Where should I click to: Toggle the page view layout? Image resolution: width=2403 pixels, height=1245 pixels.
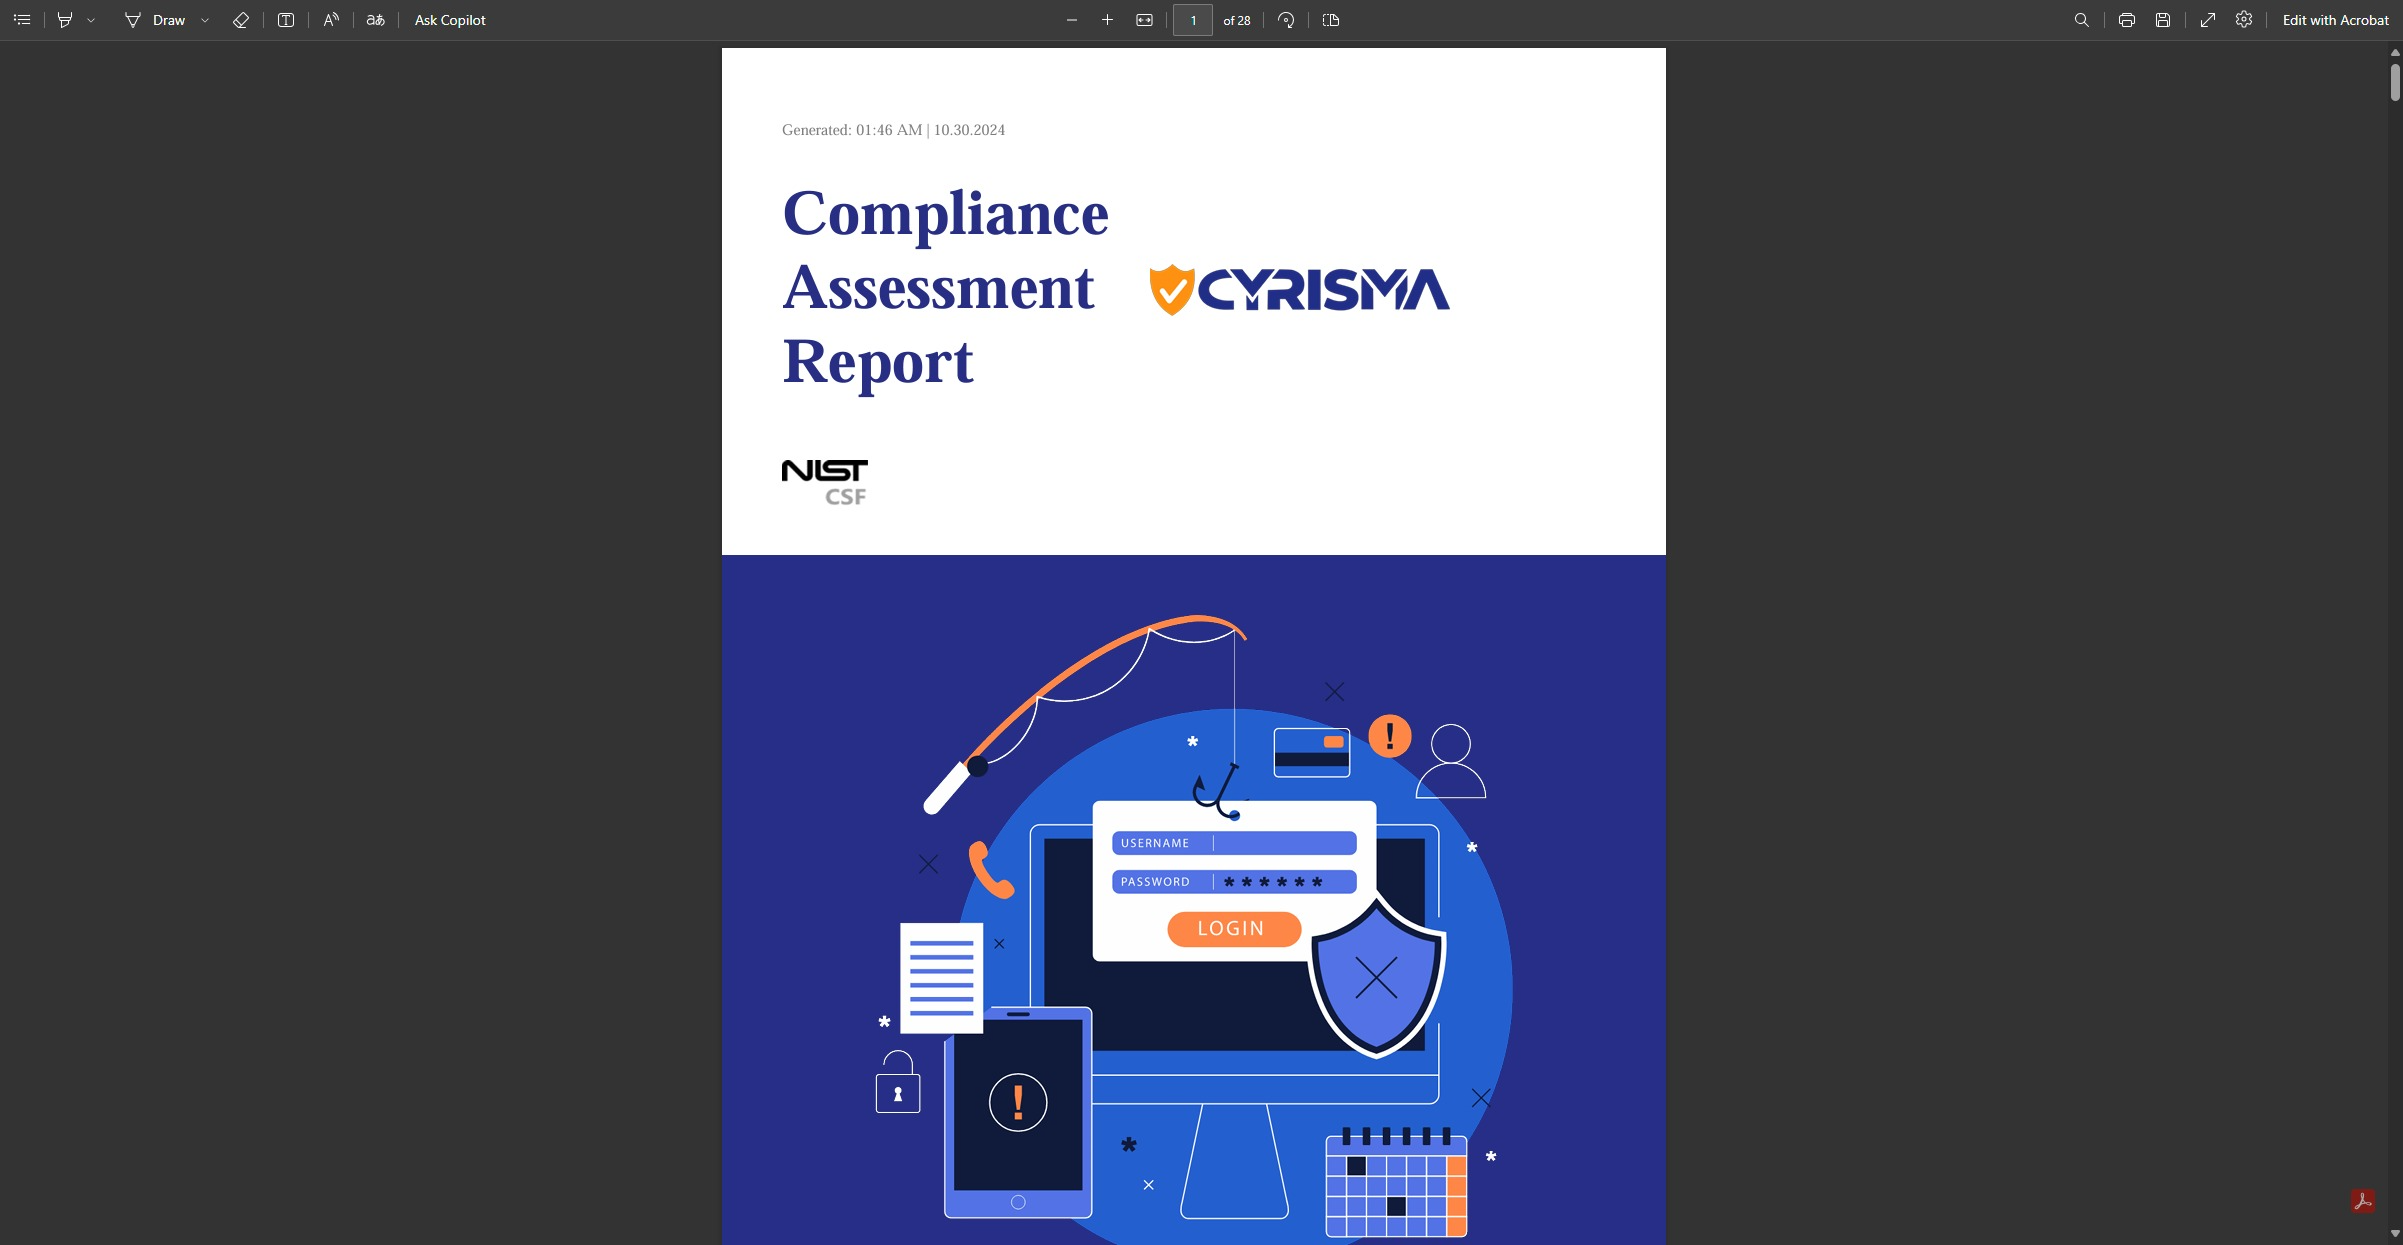1331,20
